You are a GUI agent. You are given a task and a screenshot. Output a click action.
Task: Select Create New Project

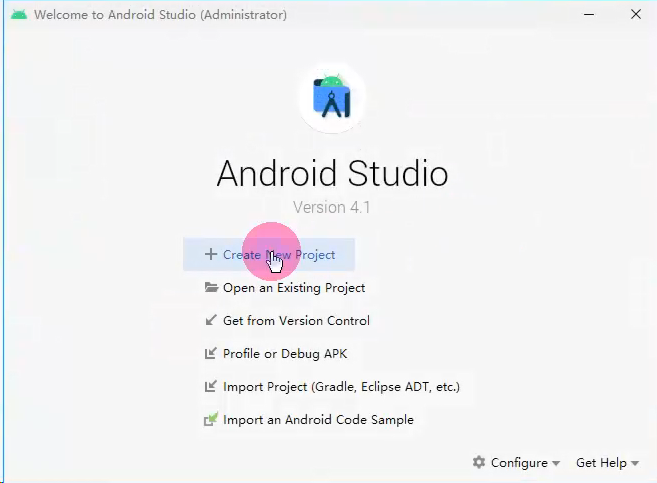[269, 254]
